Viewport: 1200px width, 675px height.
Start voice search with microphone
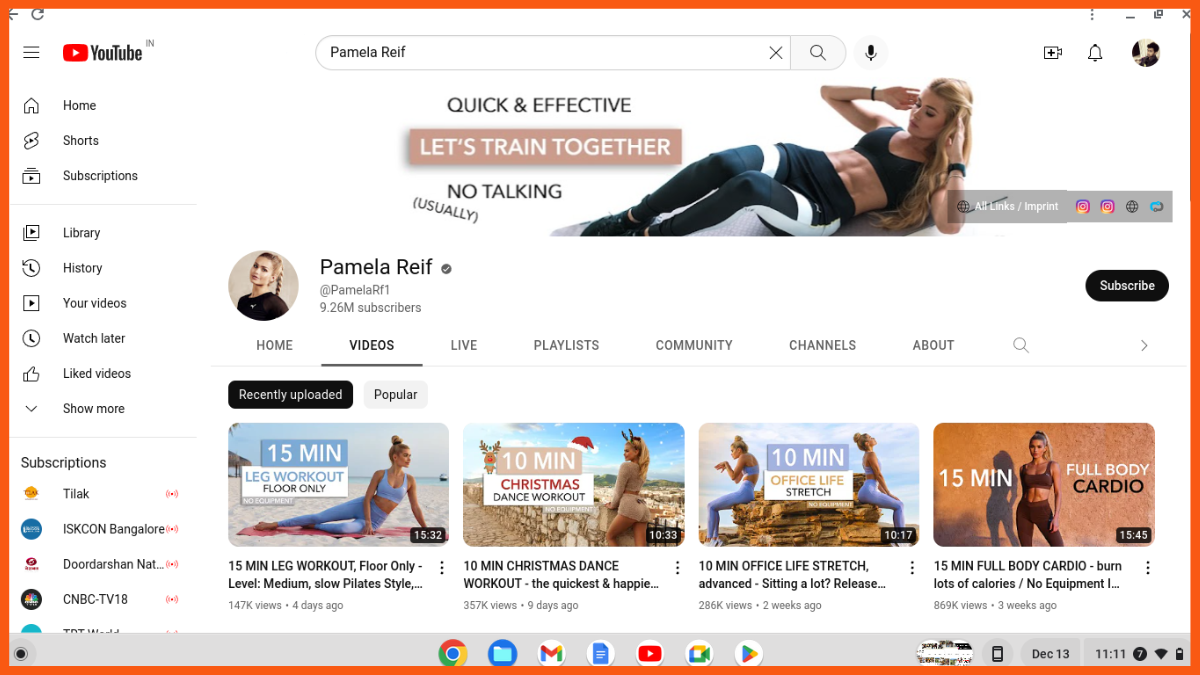(x=871, y=53)
